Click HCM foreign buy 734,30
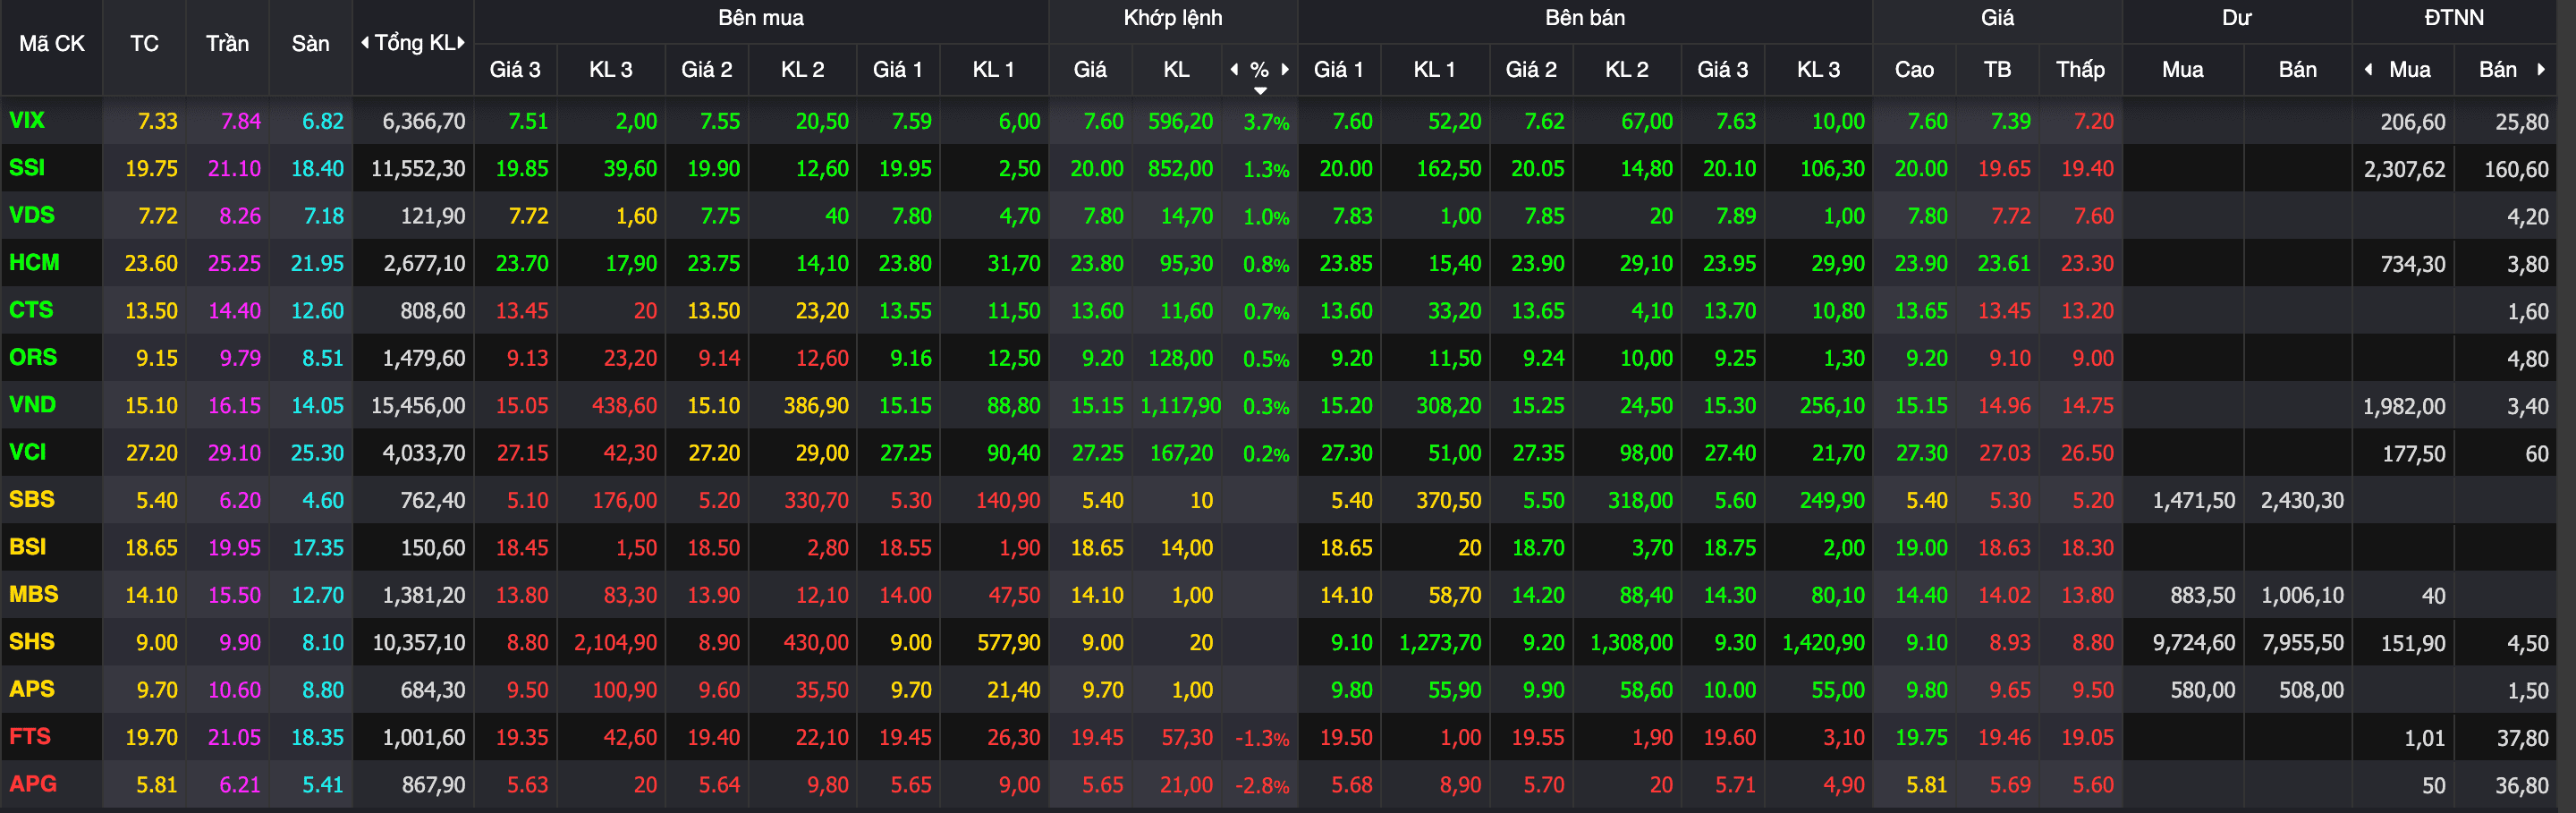This screenshot has height=813, width=2576. click(x=2413, y=264)
